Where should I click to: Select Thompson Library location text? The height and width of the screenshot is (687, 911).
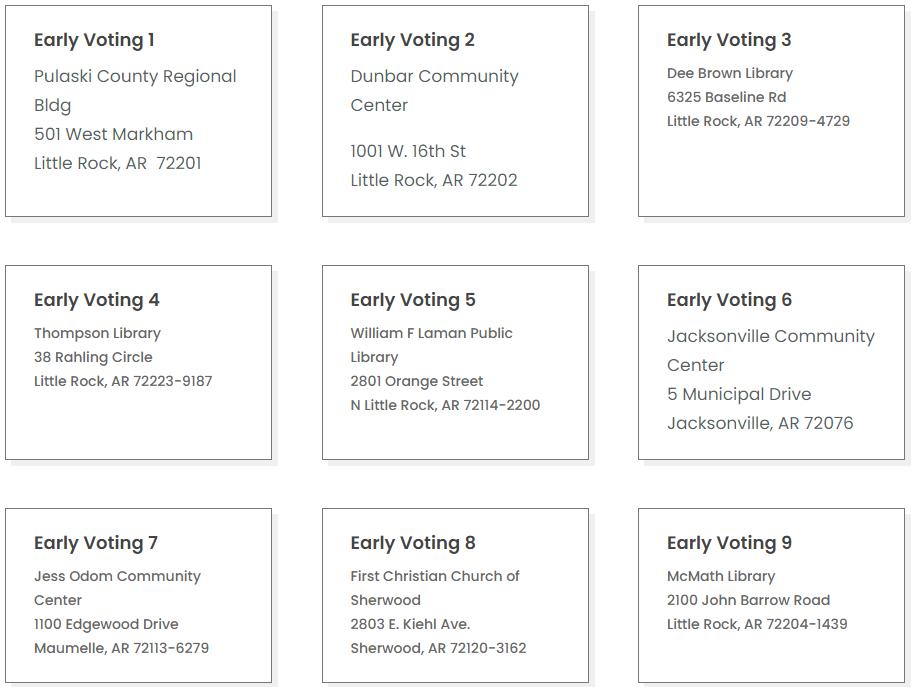(x=97, y=333)
